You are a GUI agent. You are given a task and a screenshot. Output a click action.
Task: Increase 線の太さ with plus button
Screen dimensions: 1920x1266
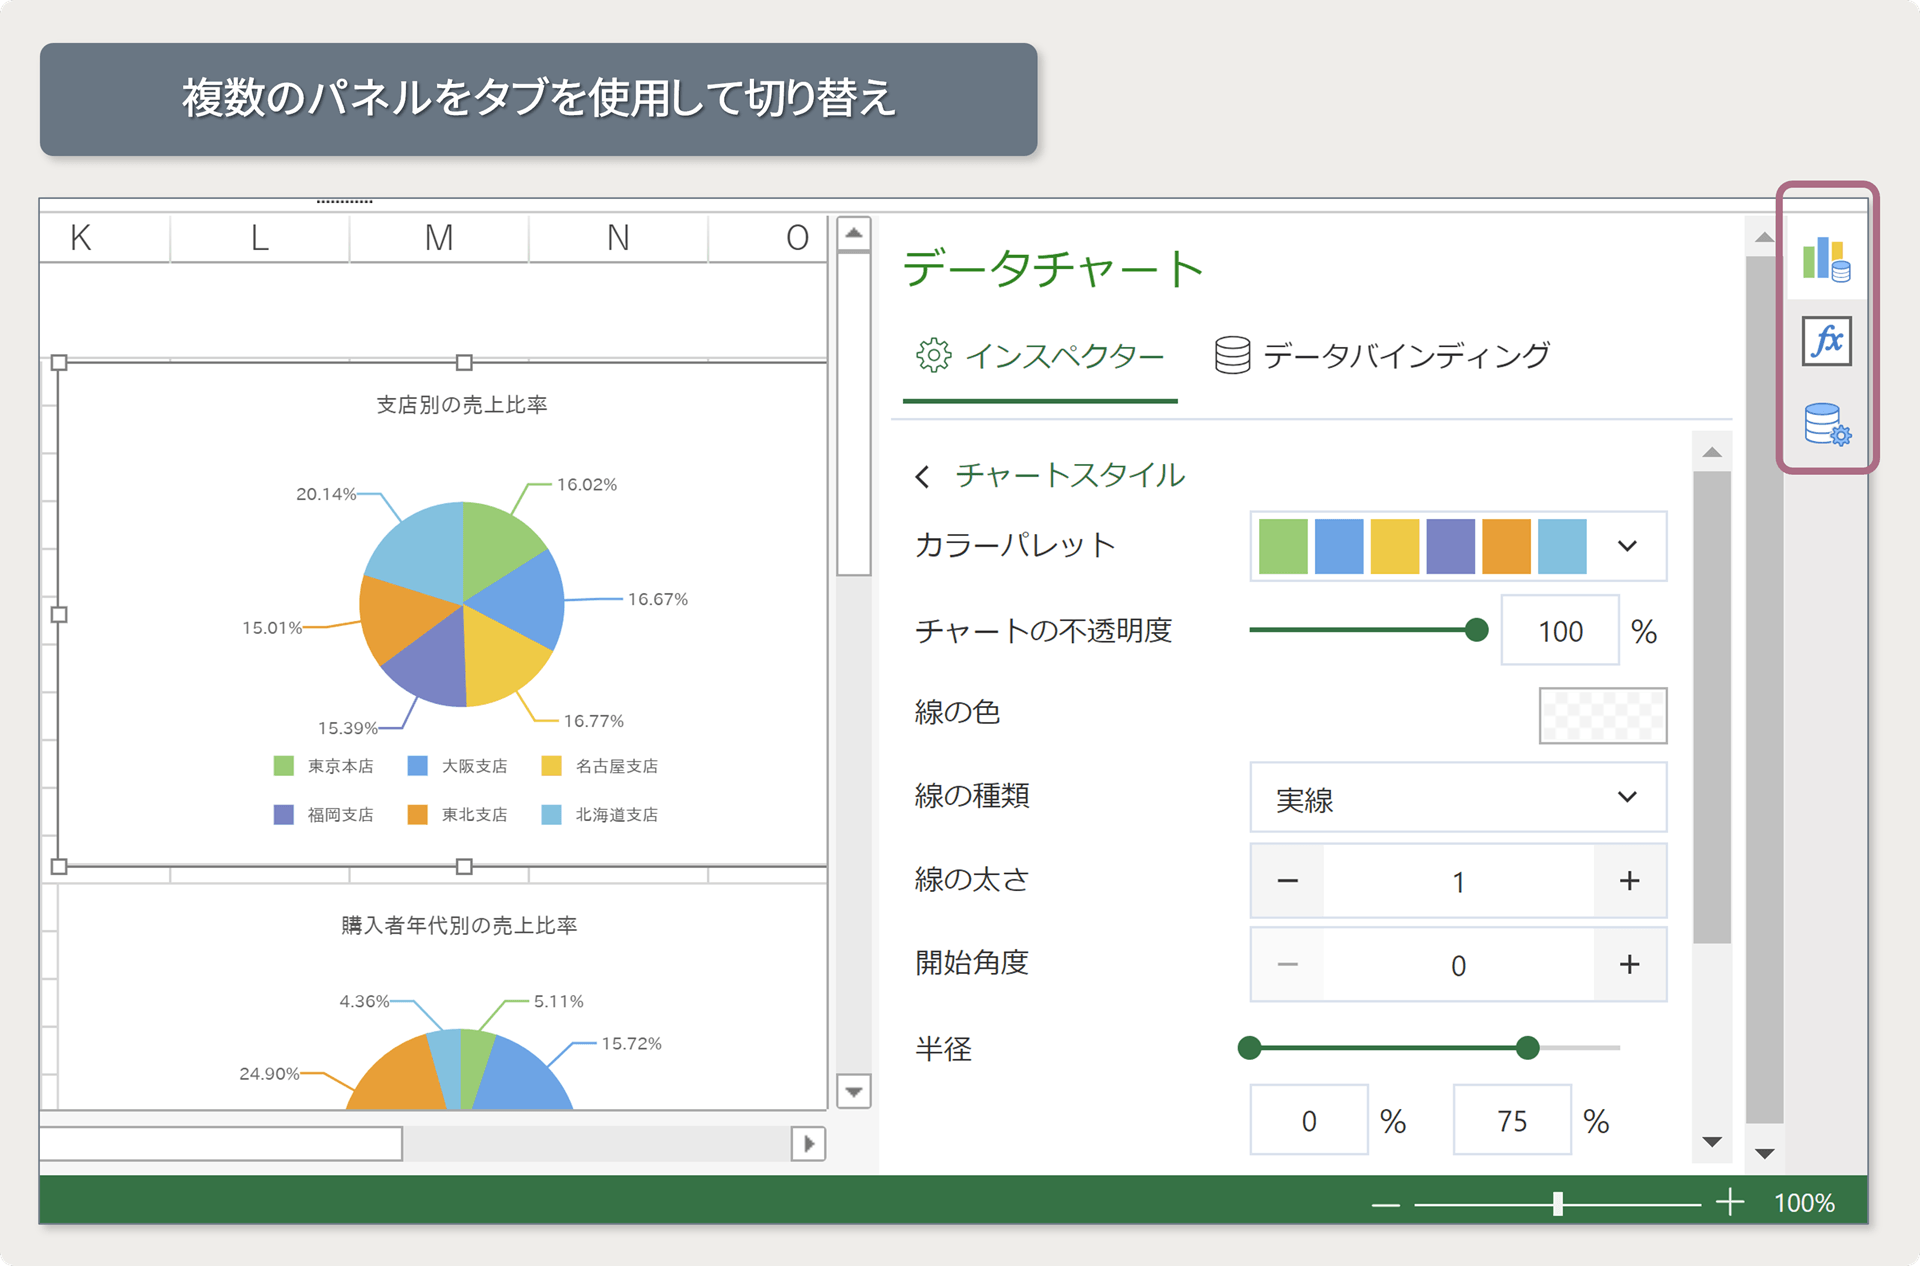pyautogui.click(x=1629, y=881)
